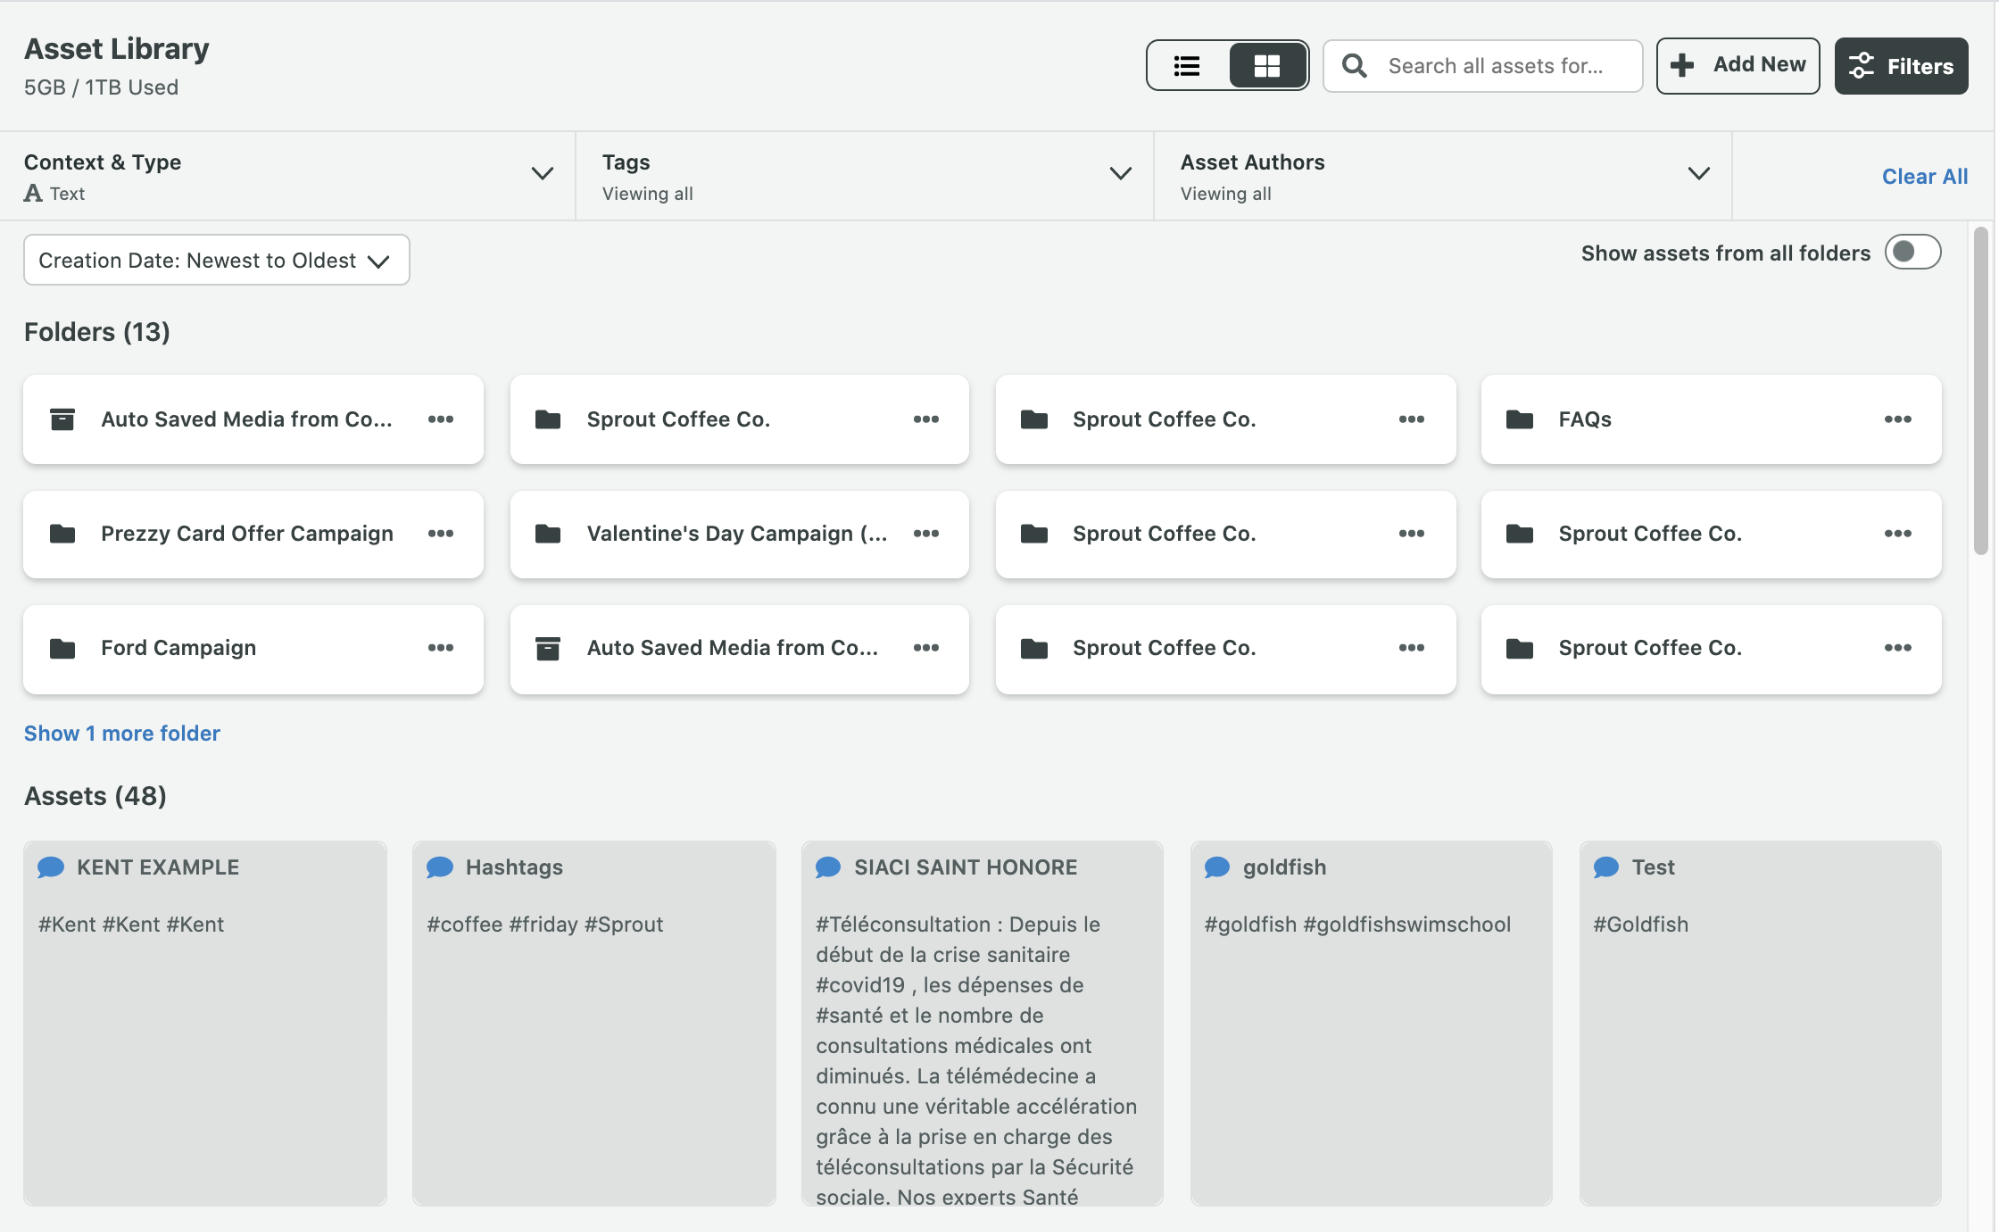The width and height of the screenshot is (1999, 1232).
Task: Click the Add New button
Action: (x=1737, y=66)
